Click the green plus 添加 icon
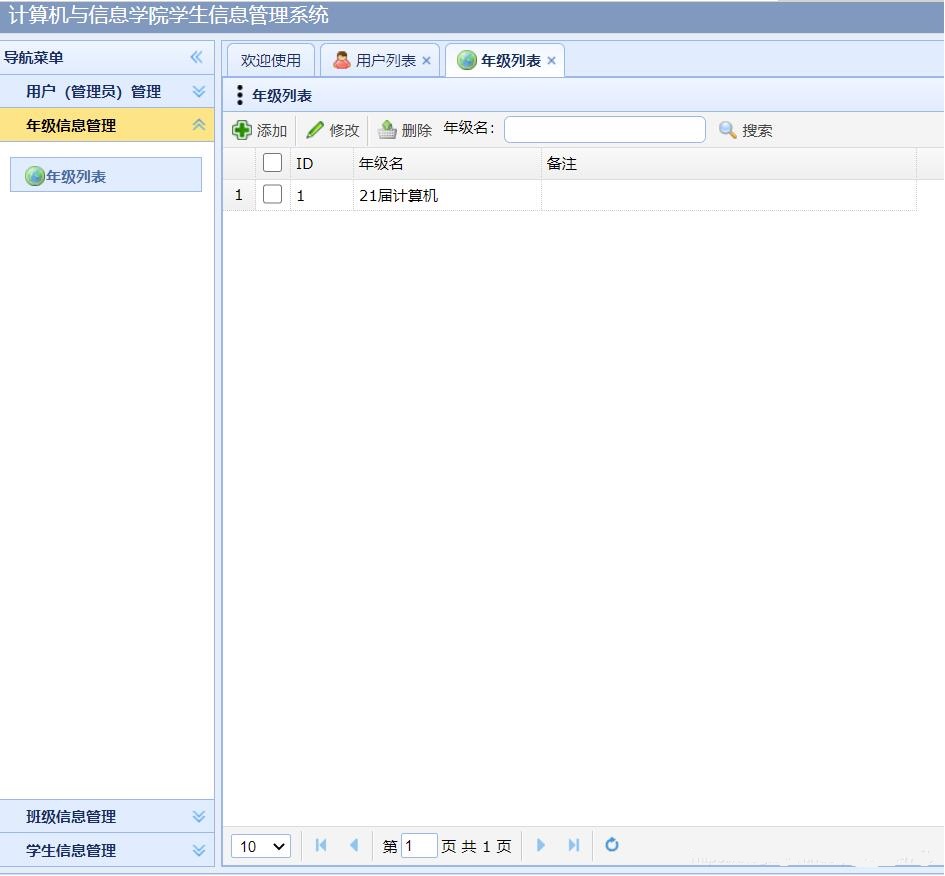This screenshot has height=876, width=945. pyautogui.click(x=242, y=130)
